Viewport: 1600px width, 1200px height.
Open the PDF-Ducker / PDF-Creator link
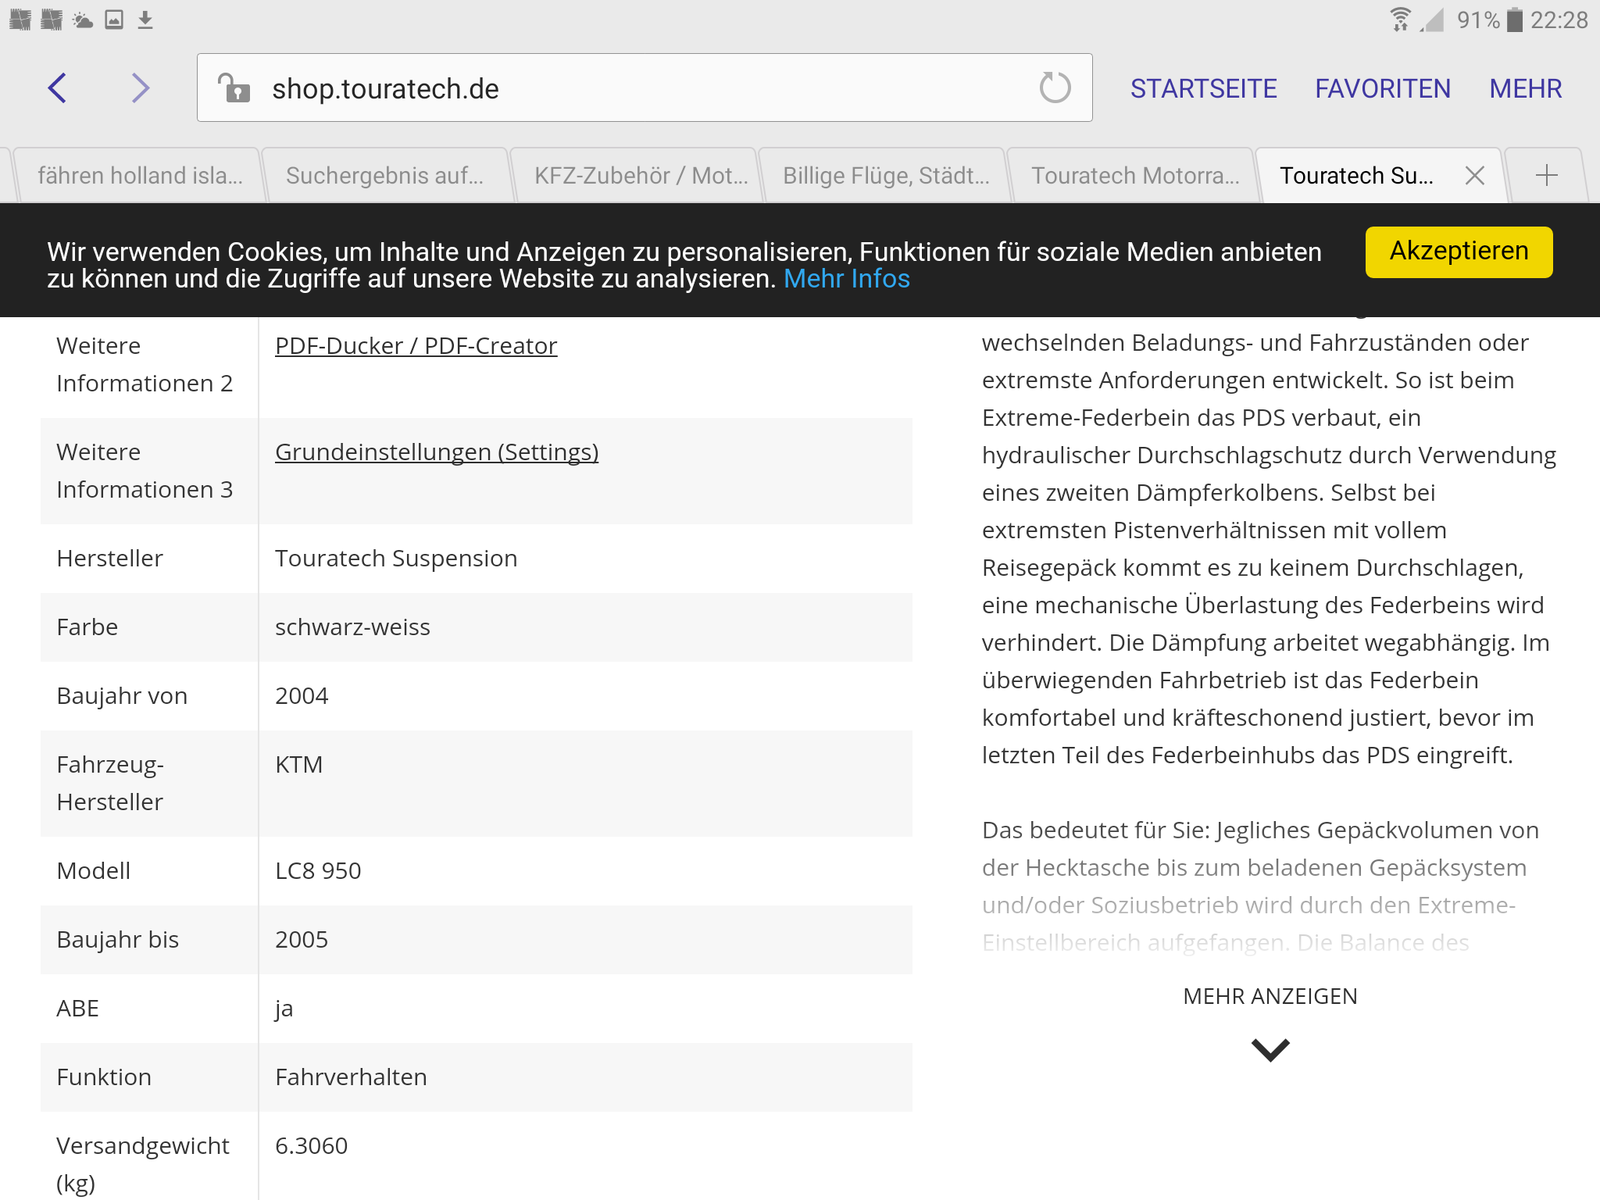tap(416, 346)
